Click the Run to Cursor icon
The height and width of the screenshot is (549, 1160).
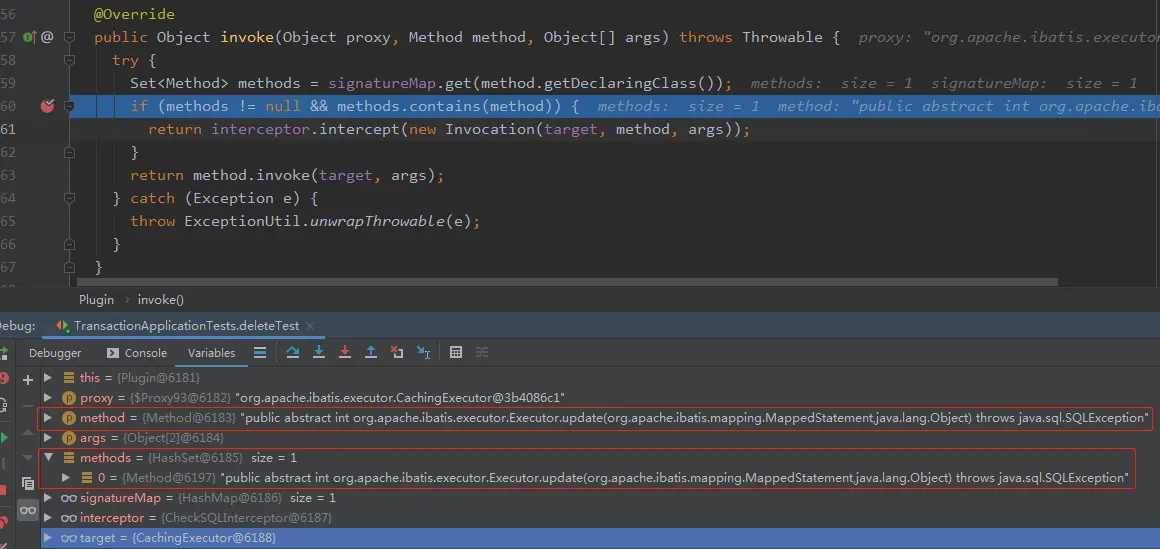(423, 352)
